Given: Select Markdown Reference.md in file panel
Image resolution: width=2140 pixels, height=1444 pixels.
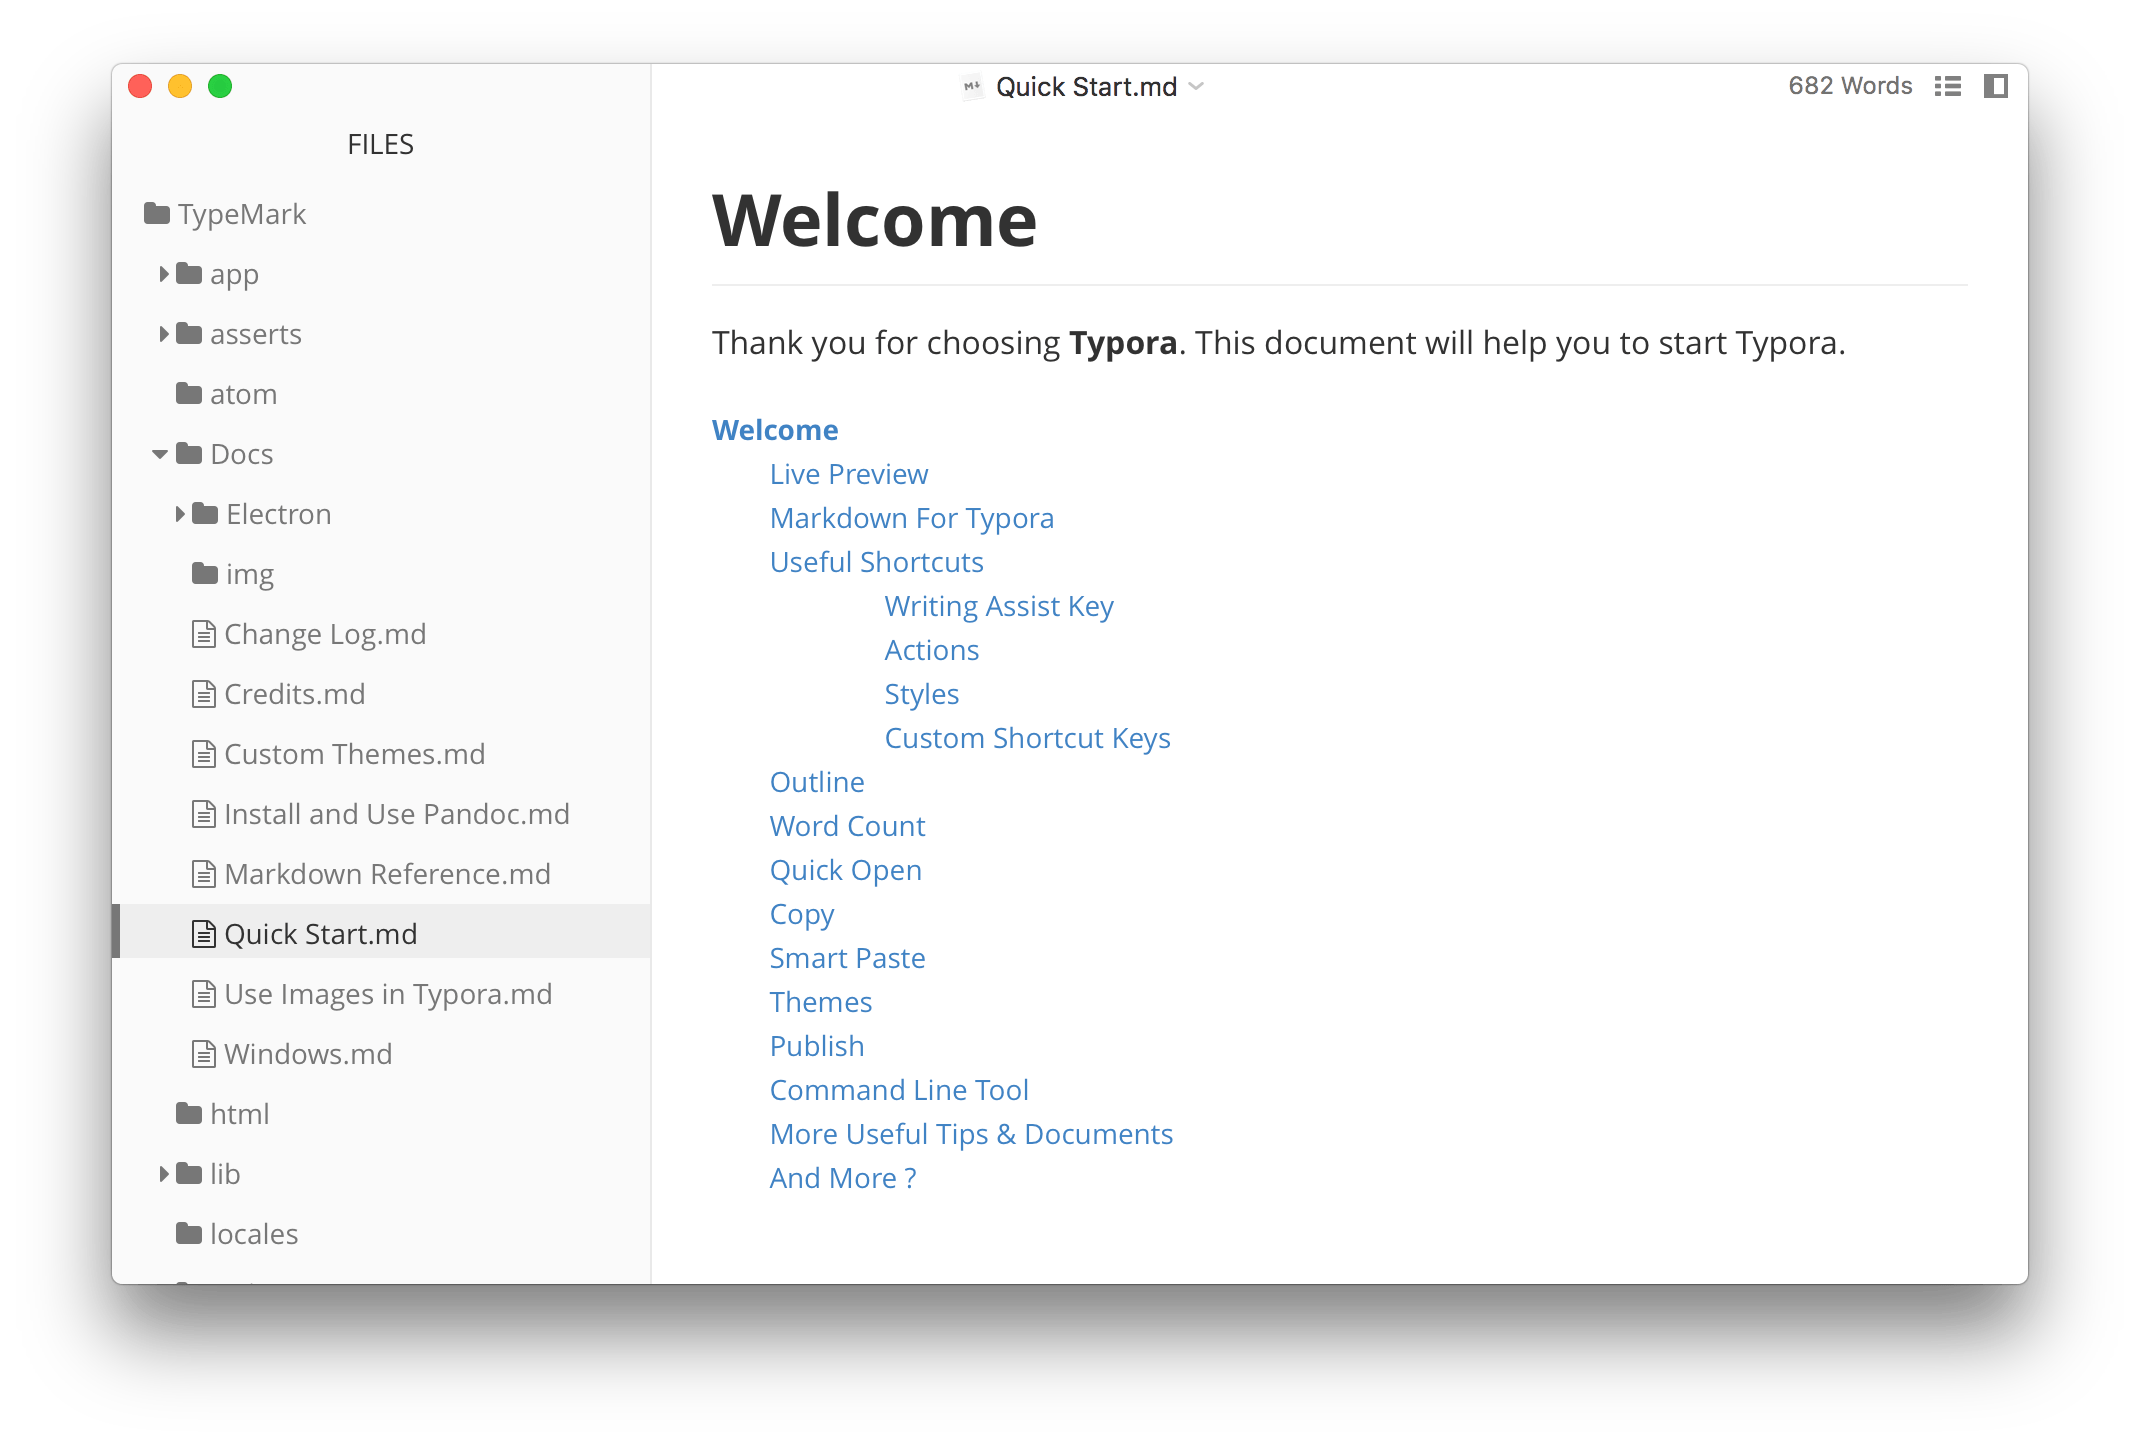Looking at the screenshot, I should 382,873.
